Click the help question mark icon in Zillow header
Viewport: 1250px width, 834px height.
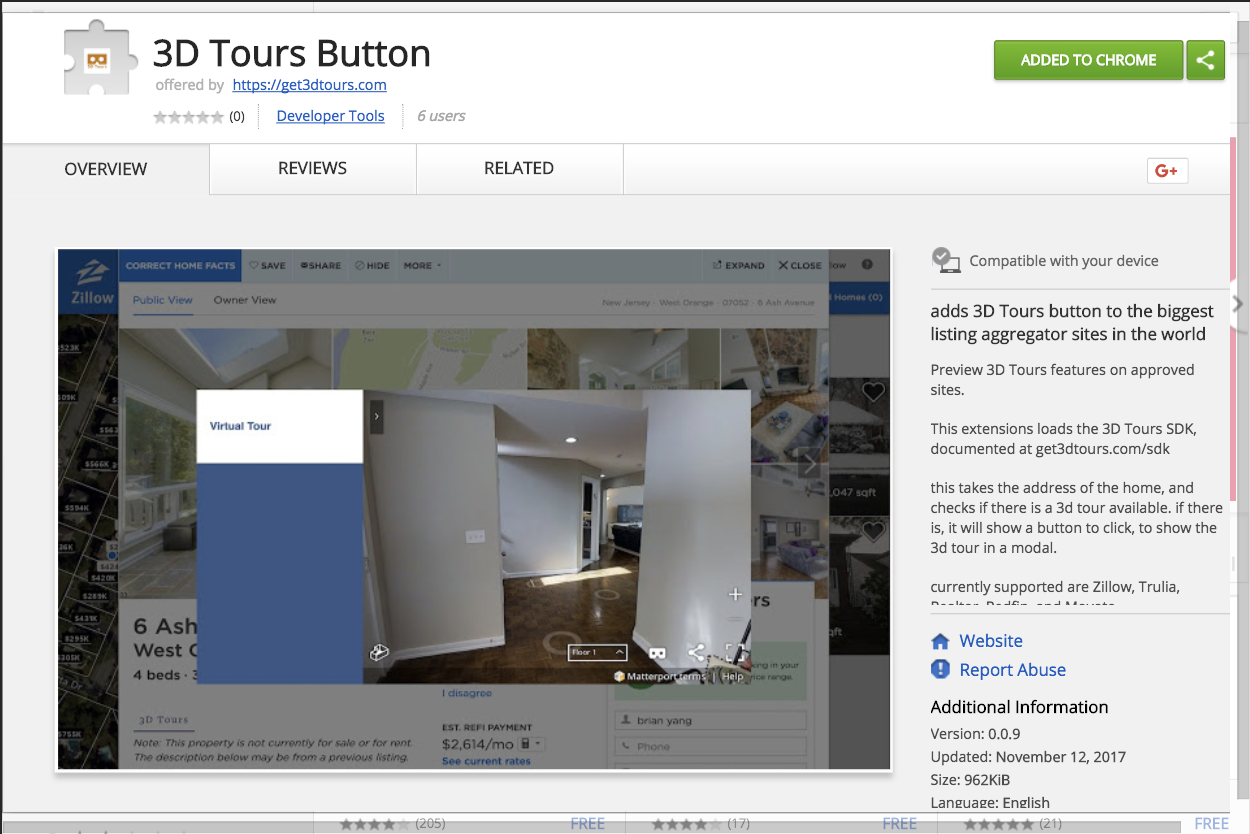pos(867,265)
